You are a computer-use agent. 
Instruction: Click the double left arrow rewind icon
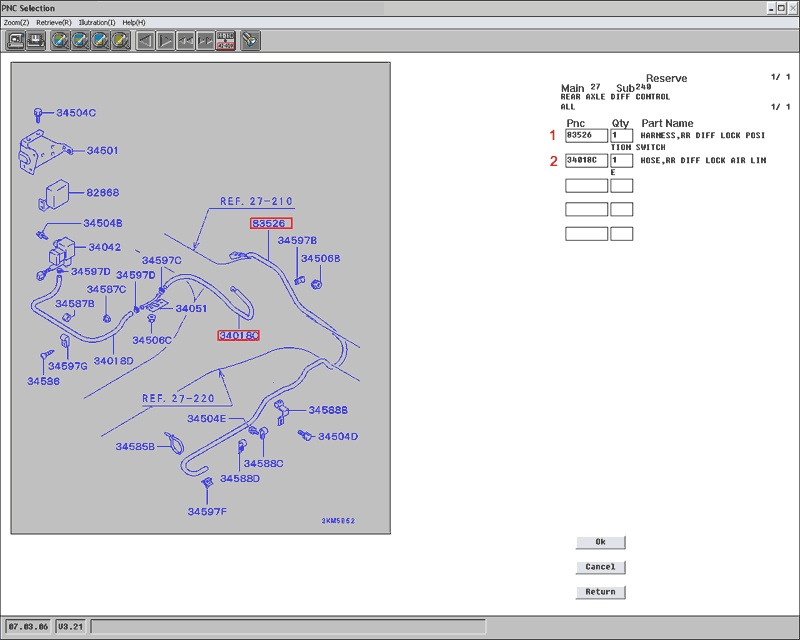tap(185, 41)
